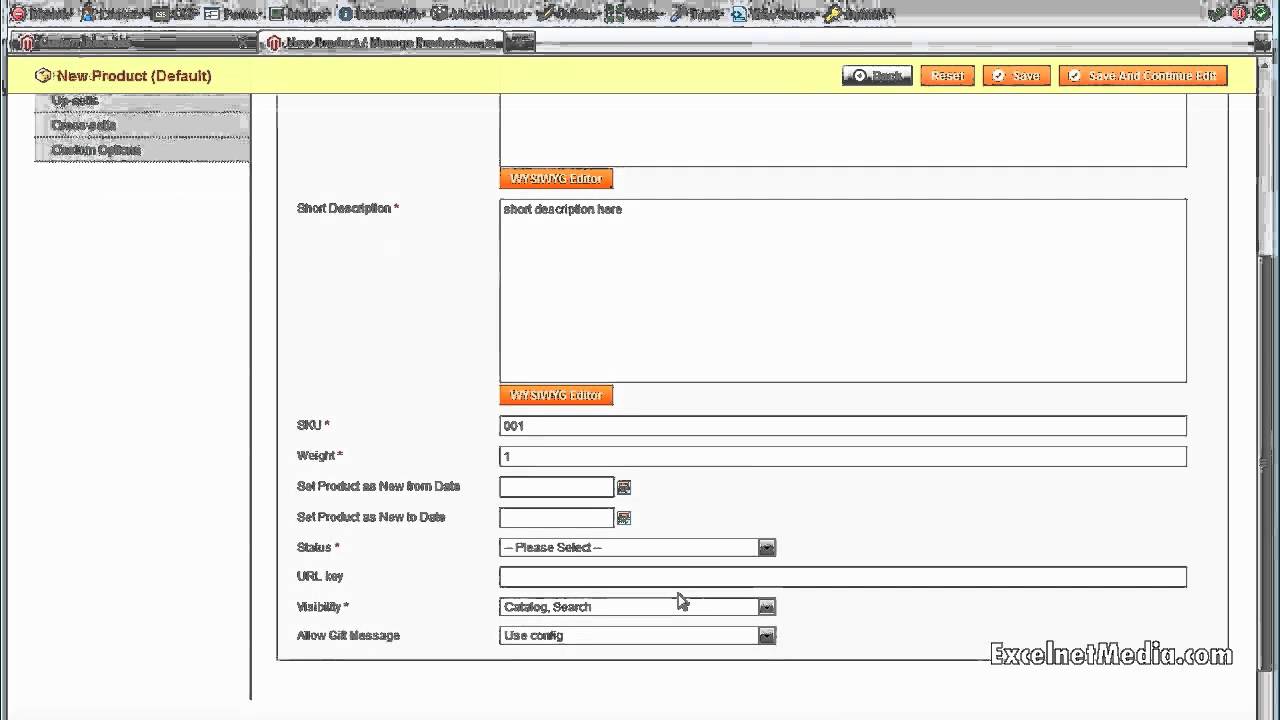The width and height of the screenshot is (1280, 720).
Task: Click the Reset button
Action: coord(947,76)
